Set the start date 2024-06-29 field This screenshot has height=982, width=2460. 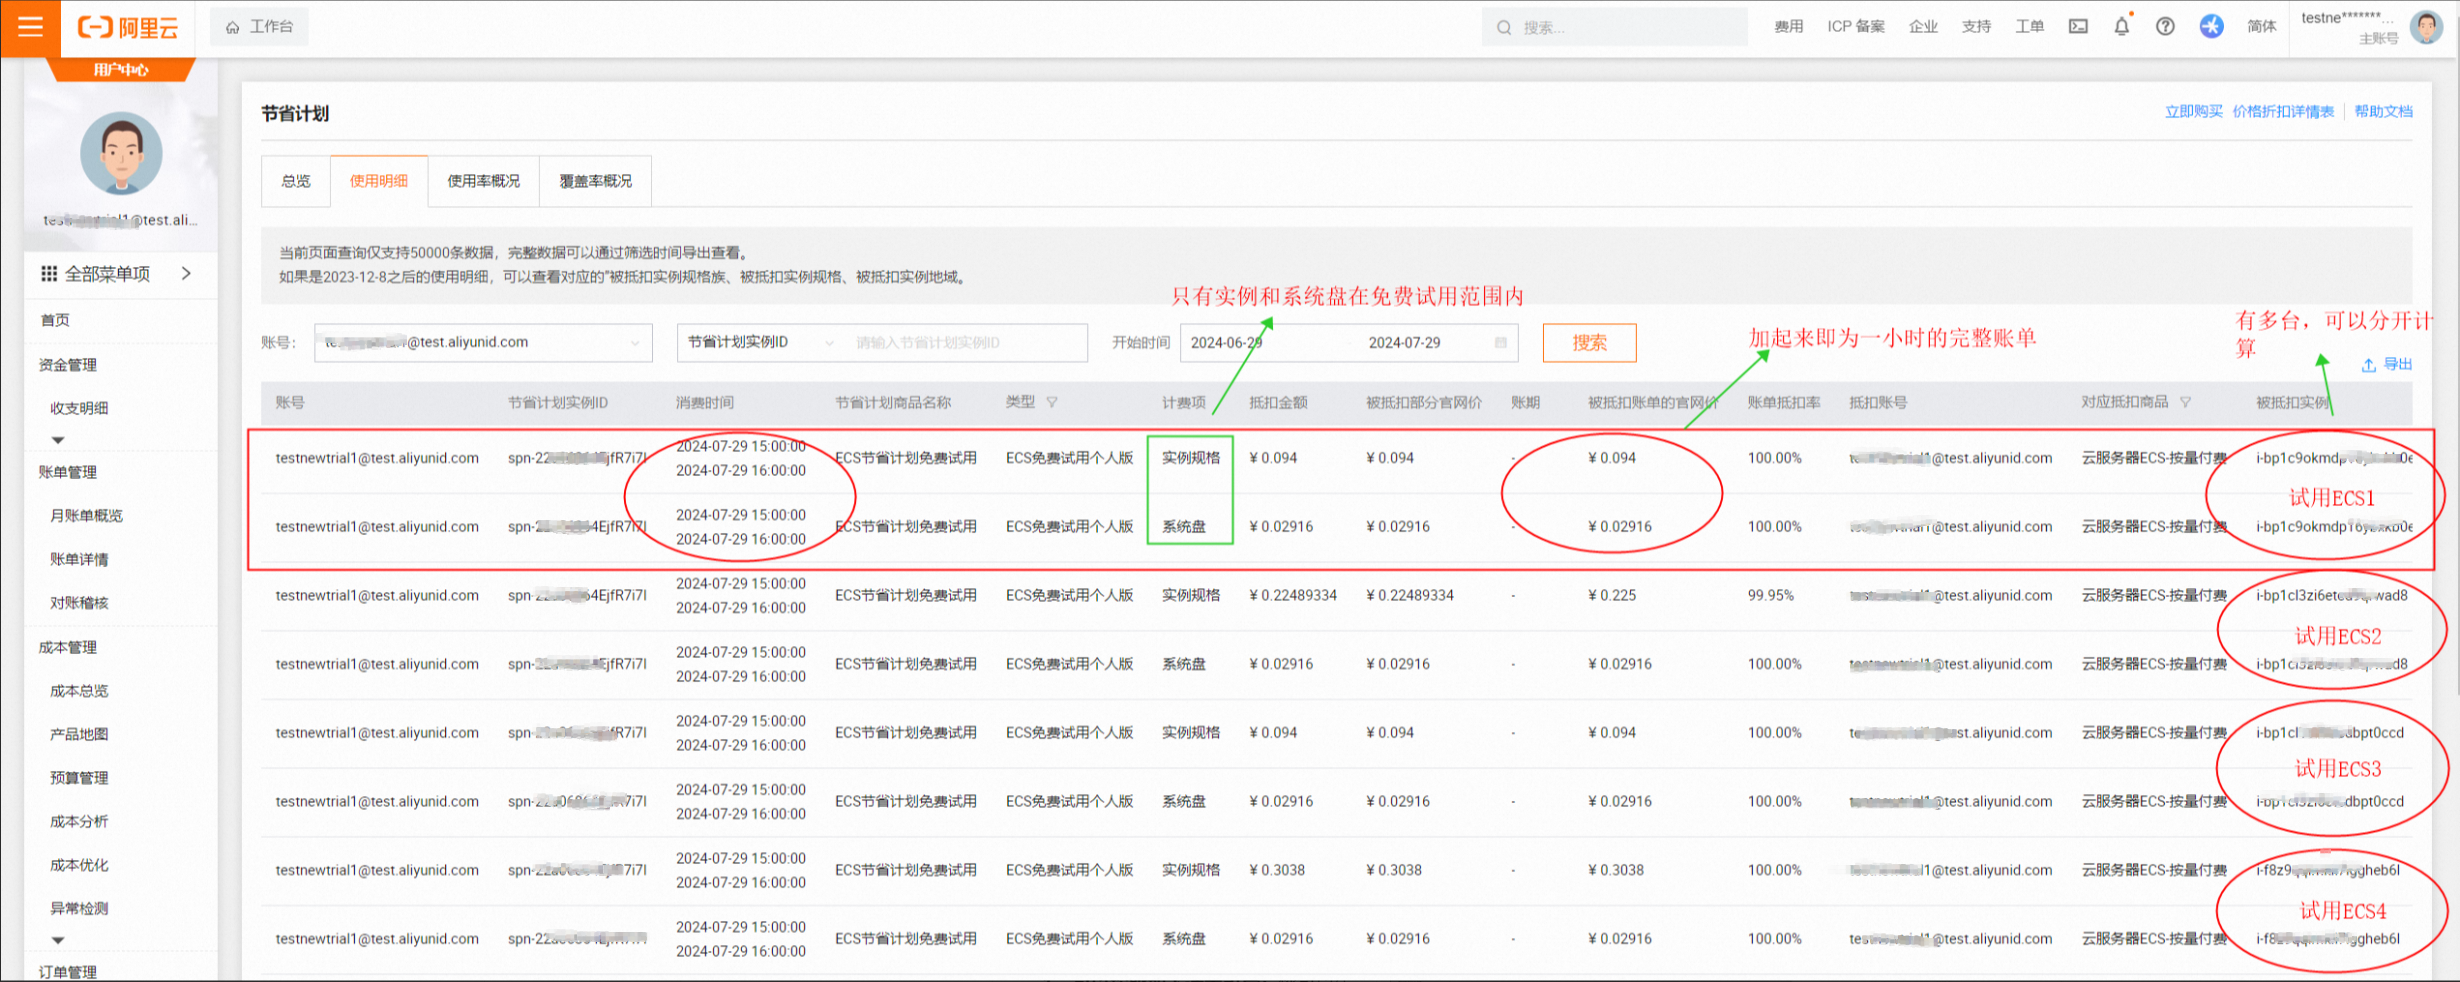tap(1228, 342)
